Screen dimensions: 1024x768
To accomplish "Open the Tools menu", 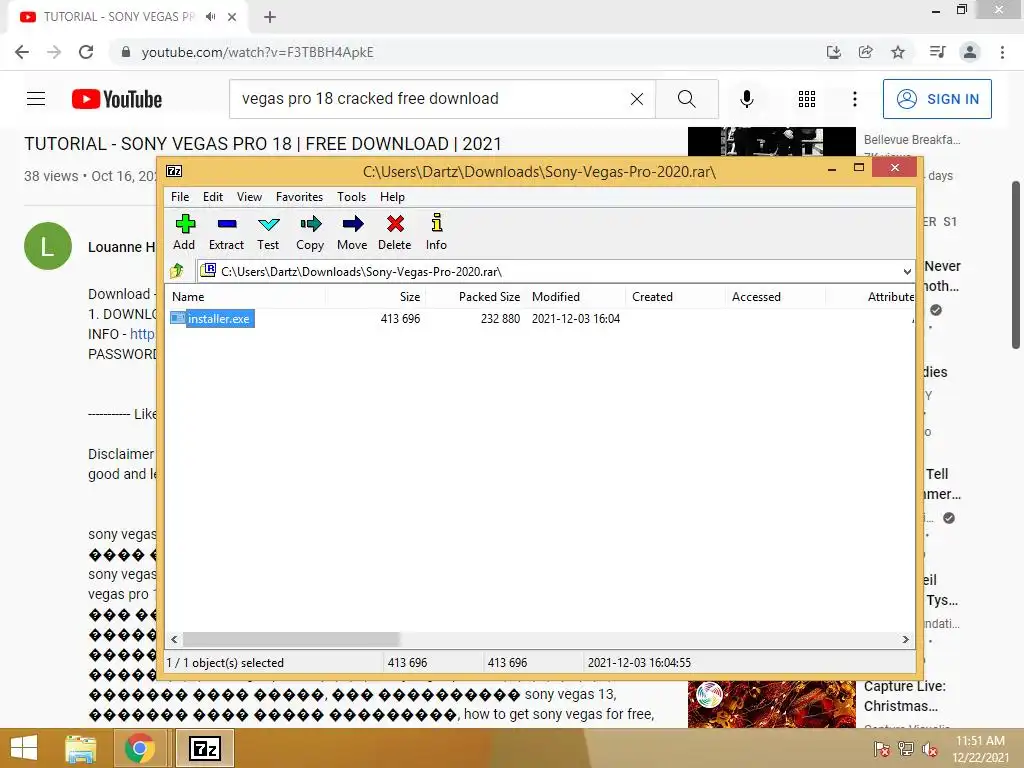I will [x=351, y=197].
